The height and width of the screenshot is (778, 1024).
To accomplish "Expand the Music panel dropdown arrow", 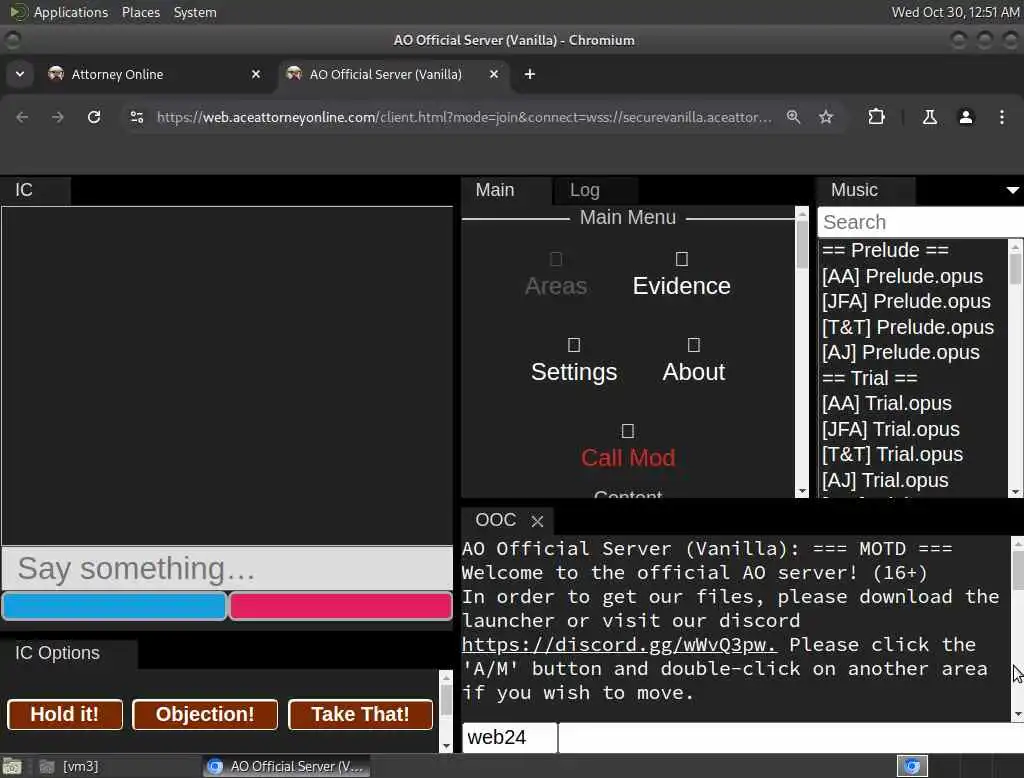I will point(1012,190).
